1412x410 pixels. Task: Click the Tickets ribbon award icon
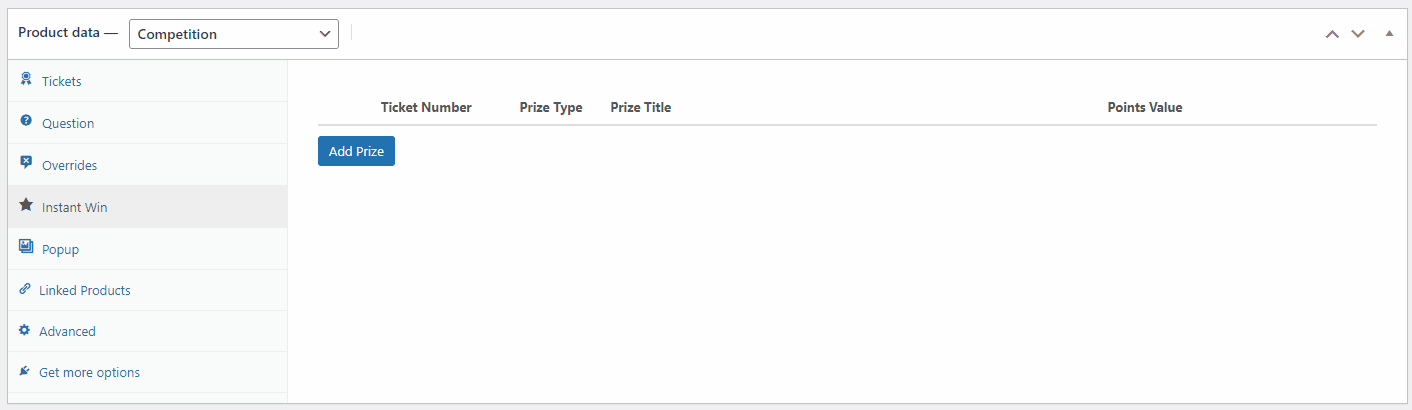pyautogui.click(x=26, y=79)
